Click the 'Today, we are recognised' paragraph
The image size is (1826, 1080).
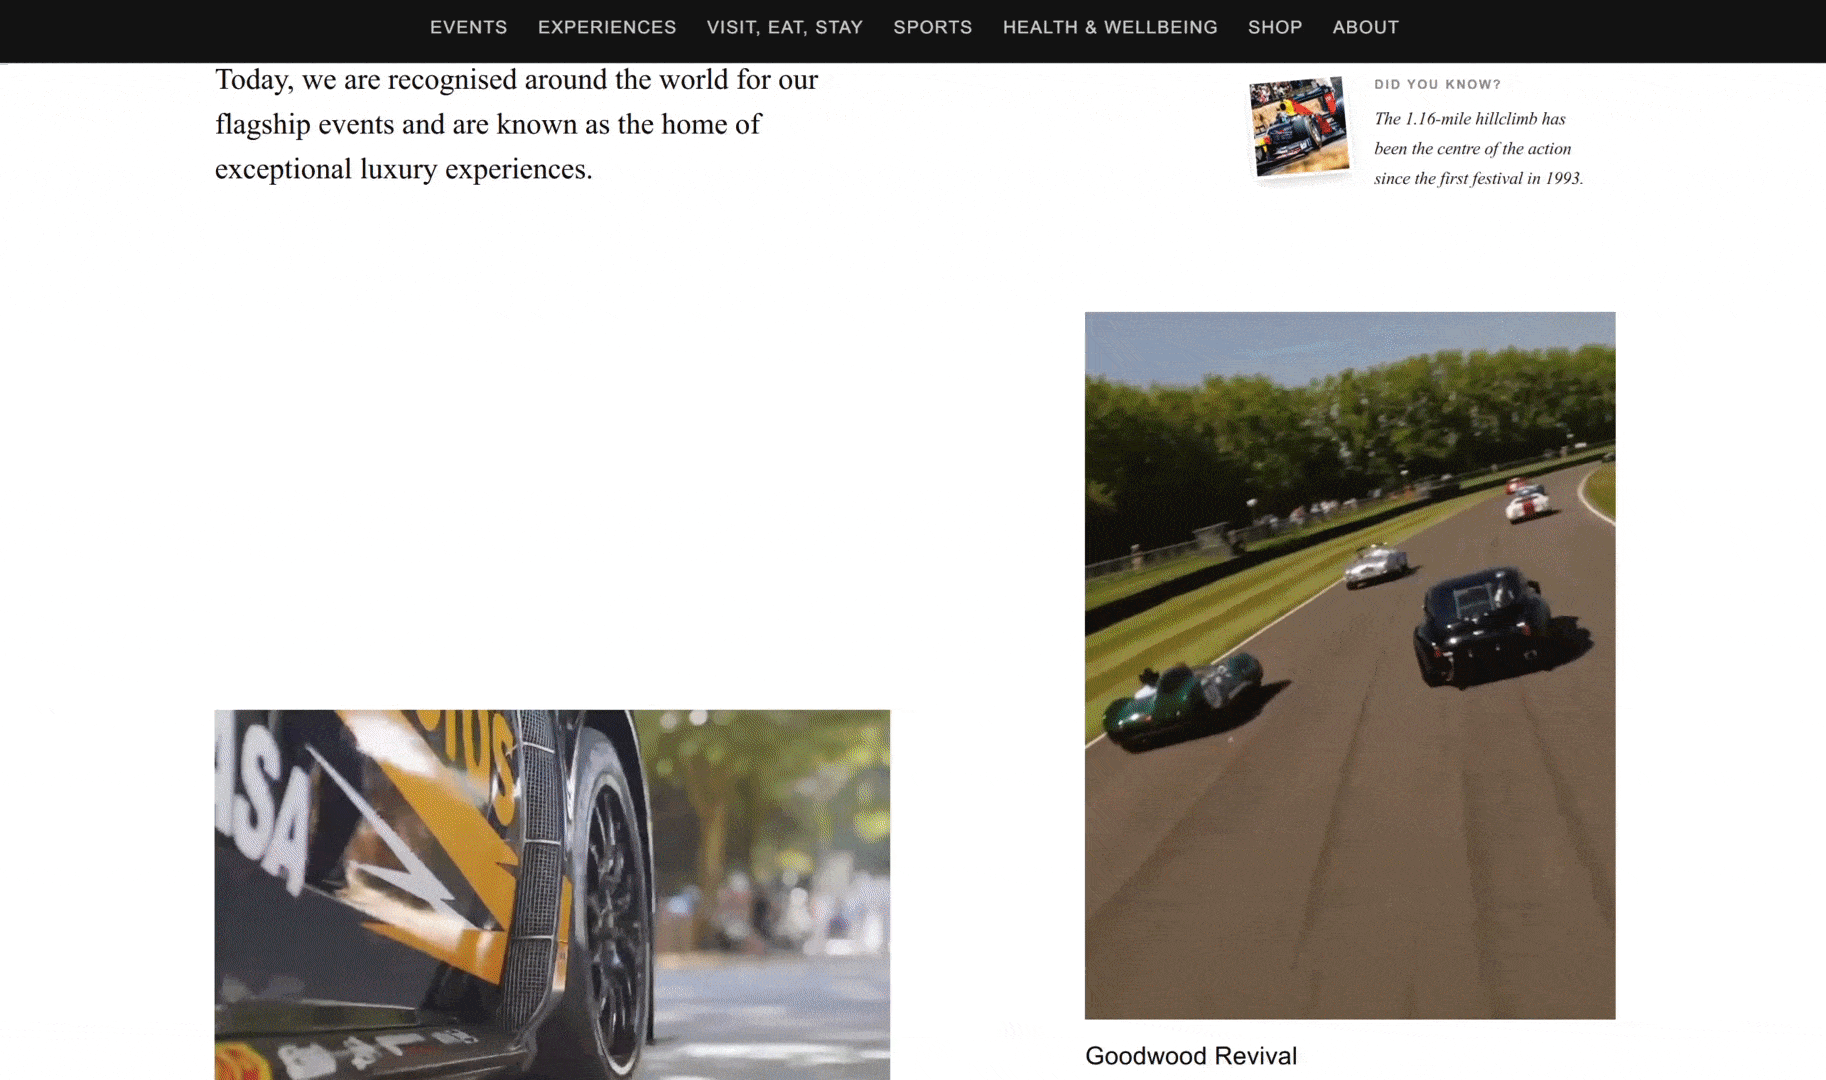pos(516,124)
